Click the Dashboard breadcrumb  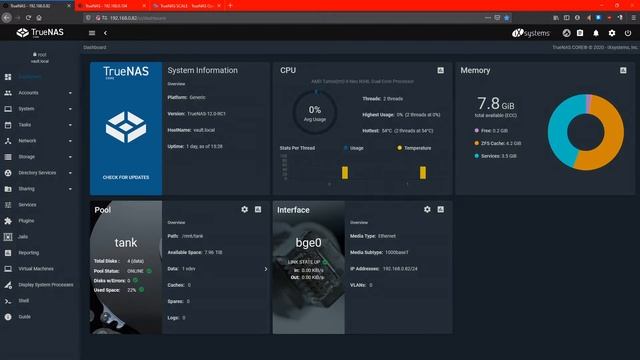(95, 47)
